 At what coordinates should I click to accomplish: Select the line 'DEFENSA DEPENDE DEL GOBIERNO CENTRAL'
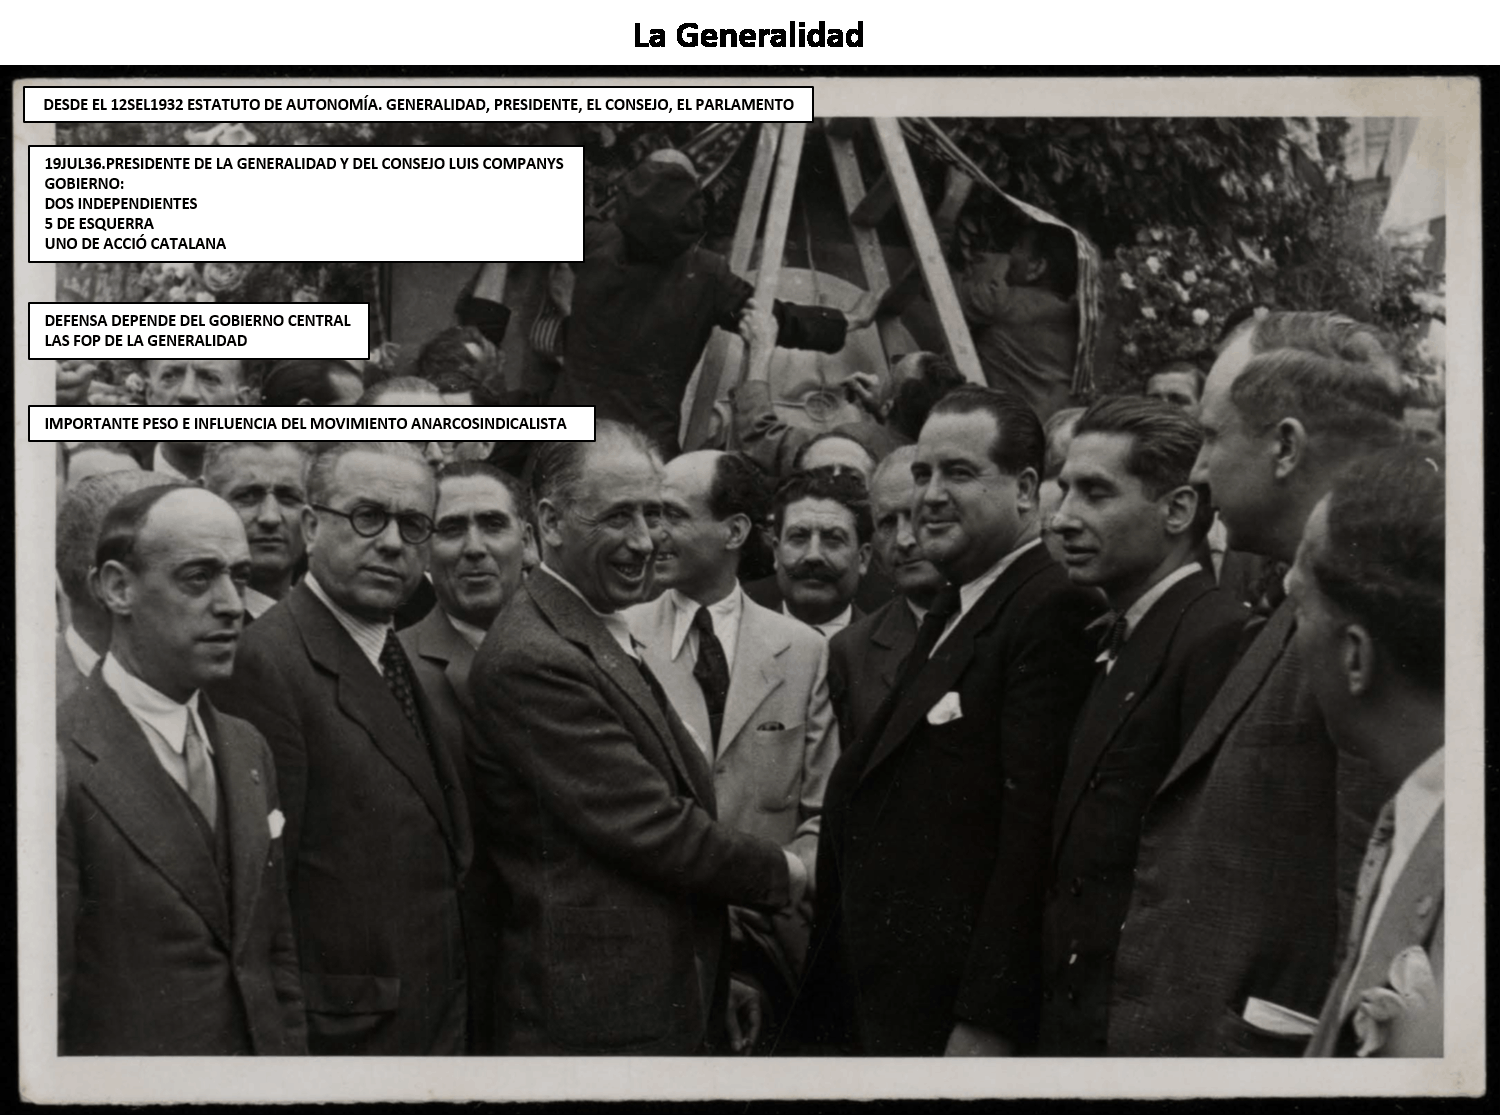pos(198,320)
